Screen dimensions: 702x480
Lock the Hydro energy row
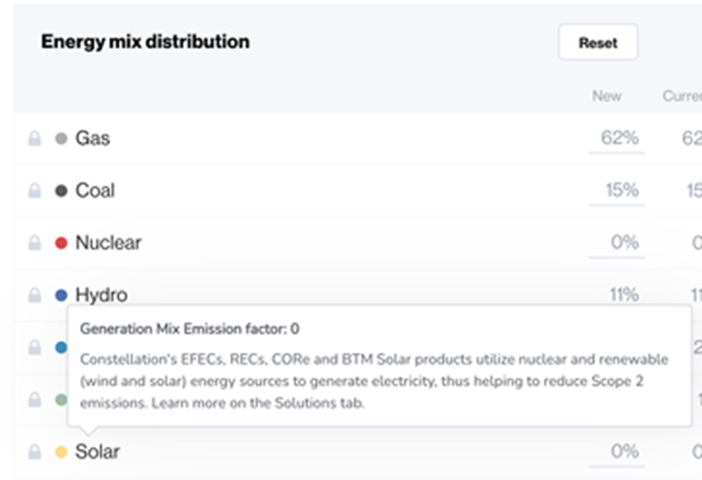coord(35,295)
